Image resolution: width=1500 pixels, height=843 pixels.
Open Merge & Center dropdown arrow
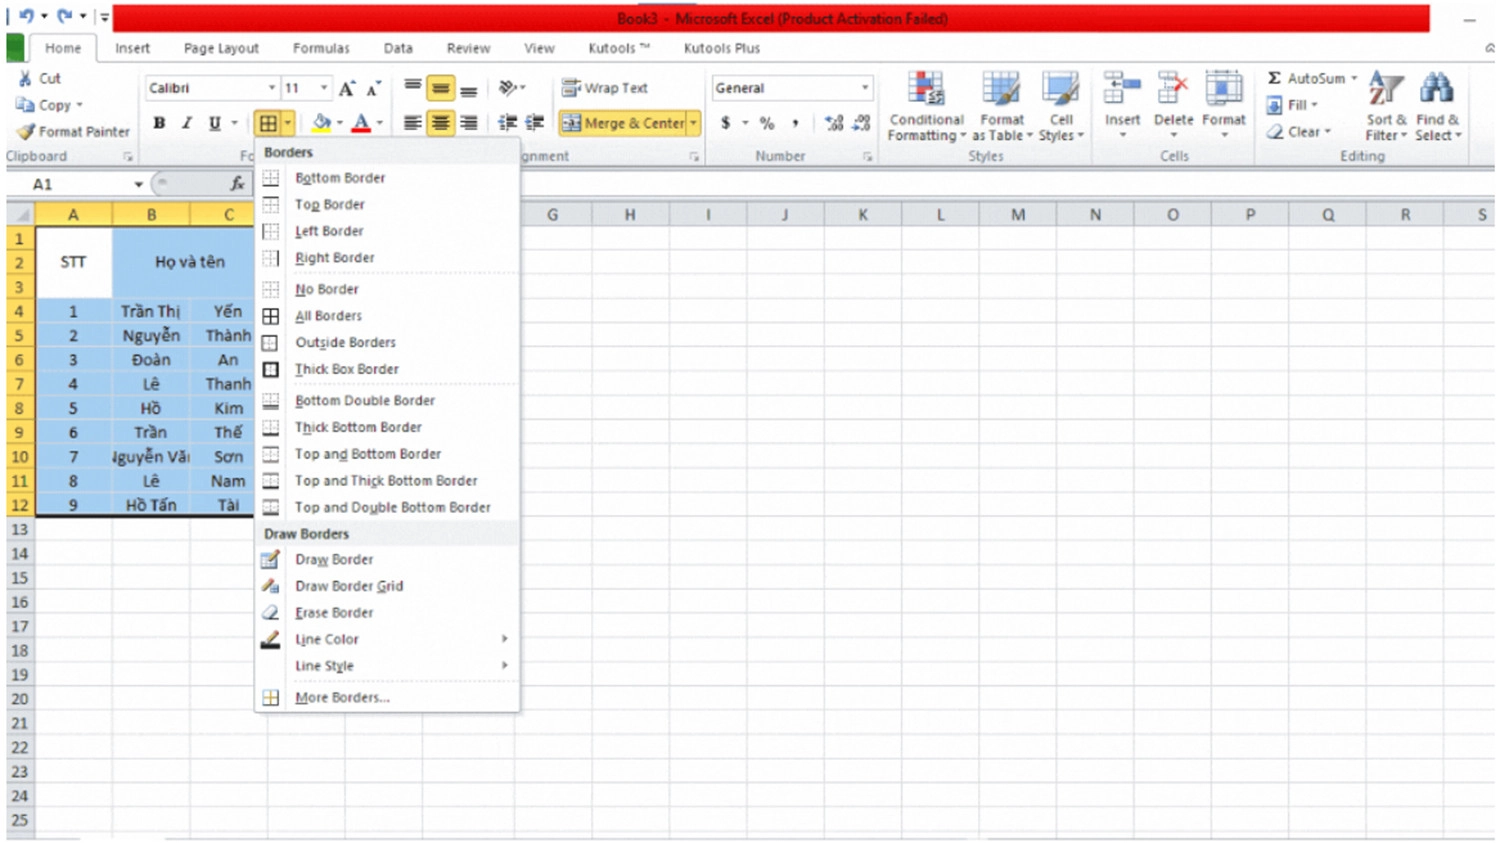click(x=694, y=123)
